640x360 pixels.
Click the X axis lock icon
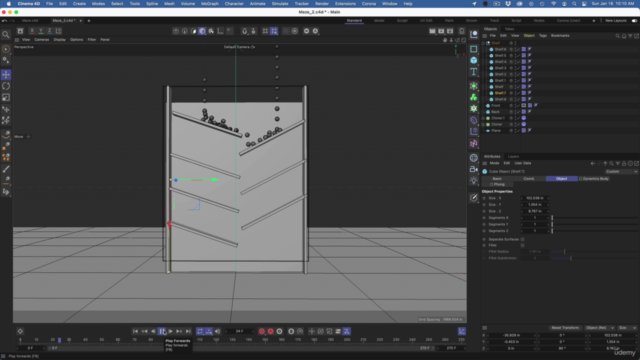tap(32, 31)
